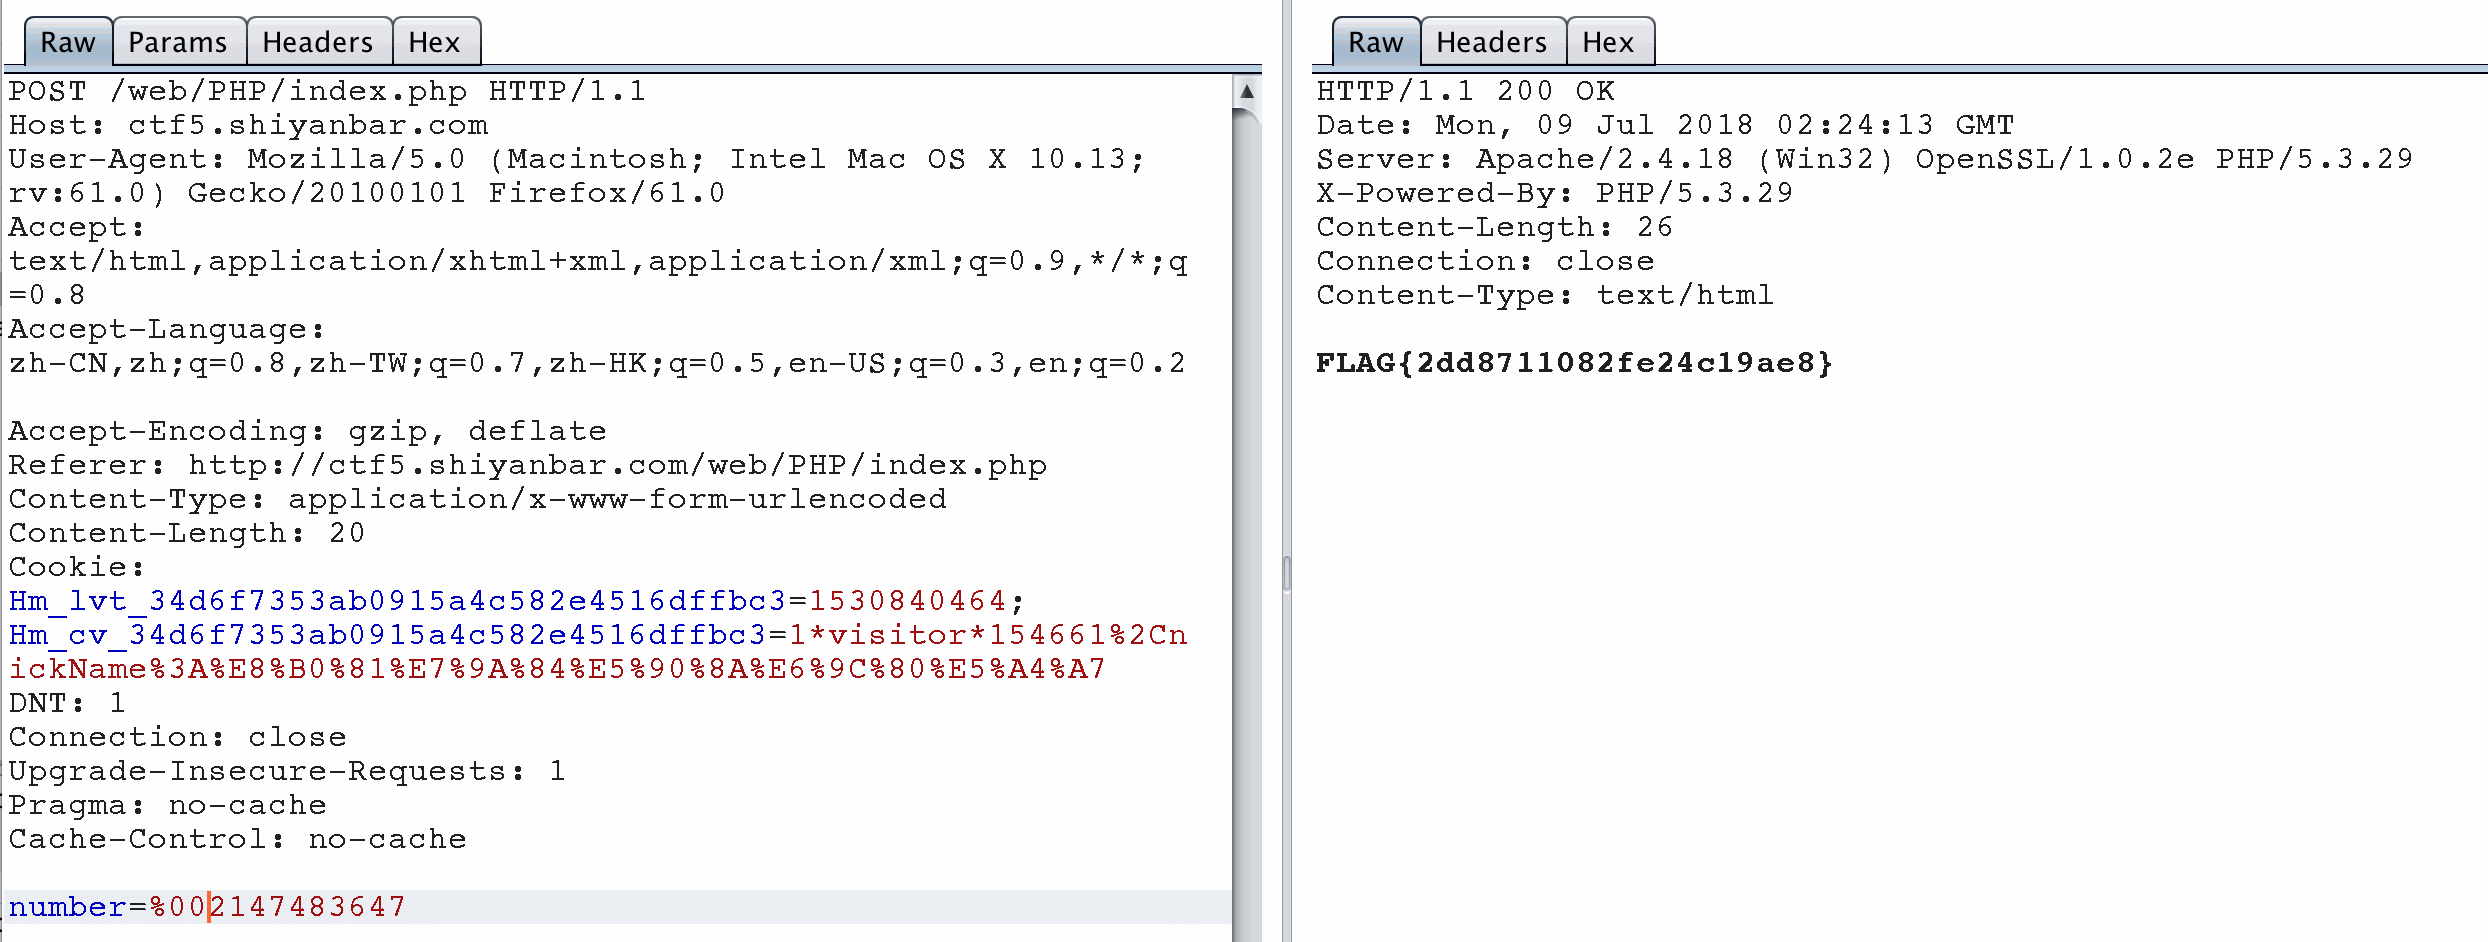Click the Pragma: no-cache line

(x=167, y=805)
